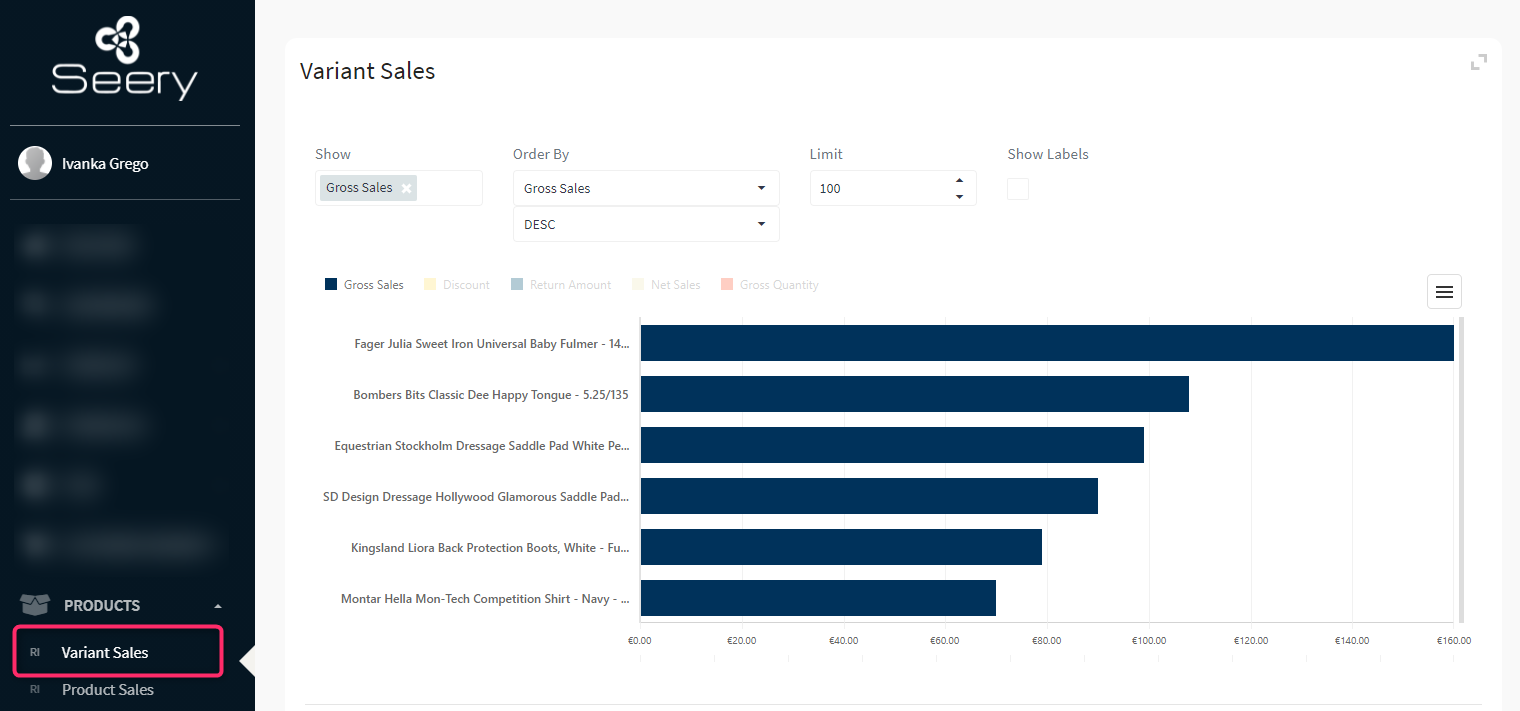
Task: Click the €160.00 axis label
Action: click(1454, 640)
